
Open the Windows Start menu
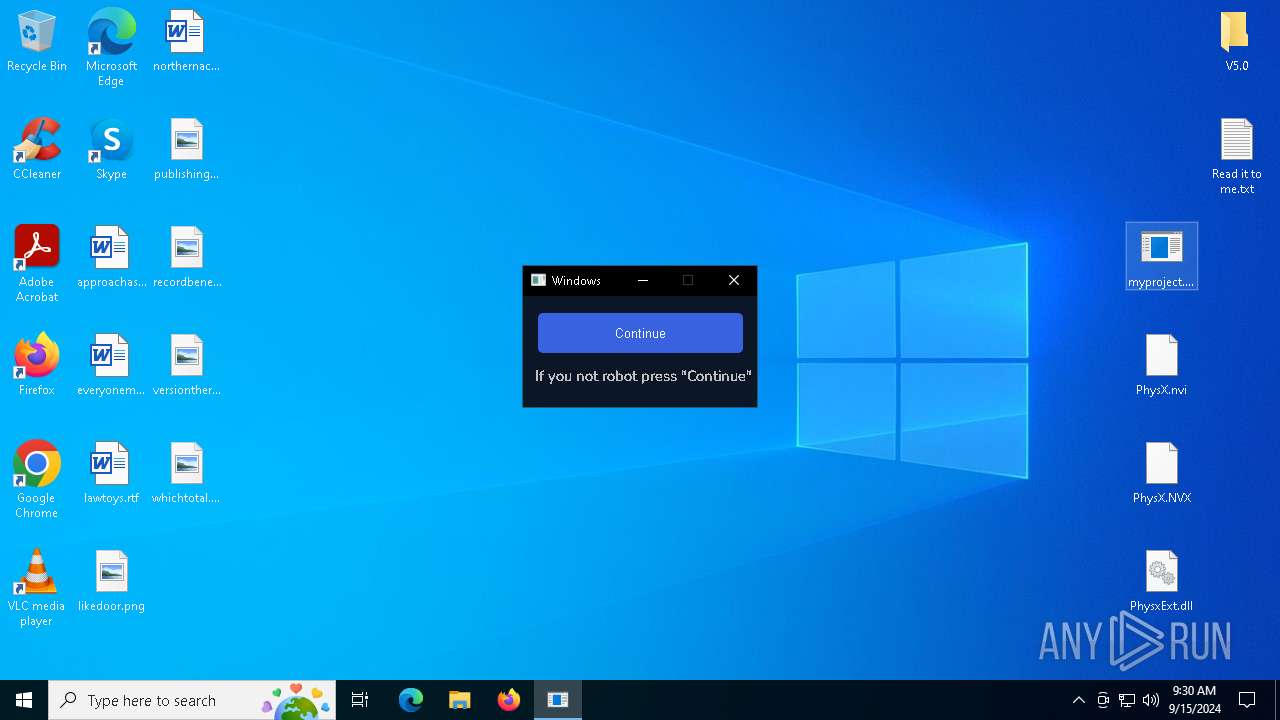24,700
